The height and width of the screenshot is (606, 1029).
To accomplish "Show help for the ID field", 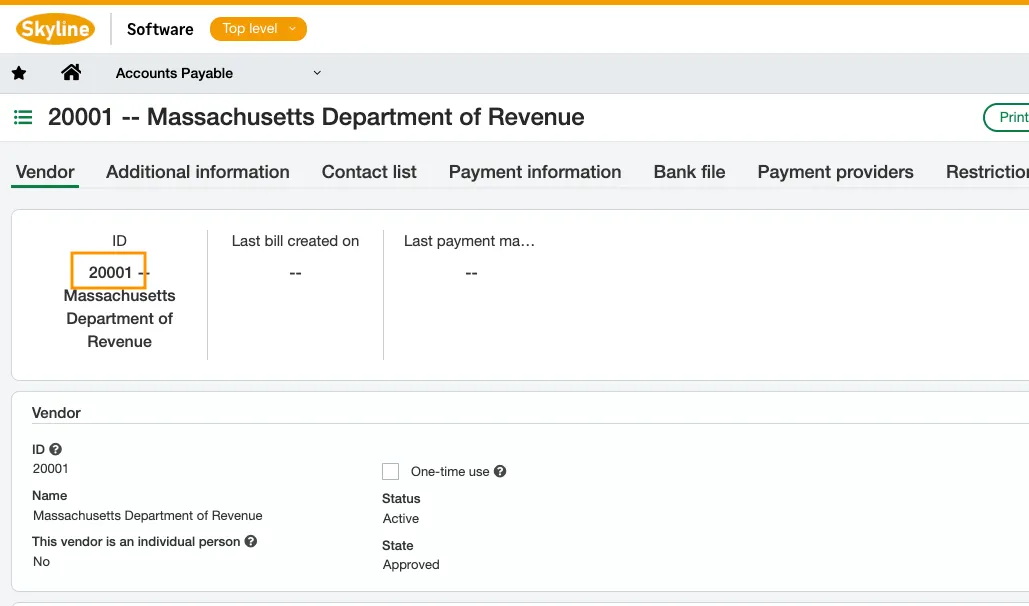I will 56,449.
